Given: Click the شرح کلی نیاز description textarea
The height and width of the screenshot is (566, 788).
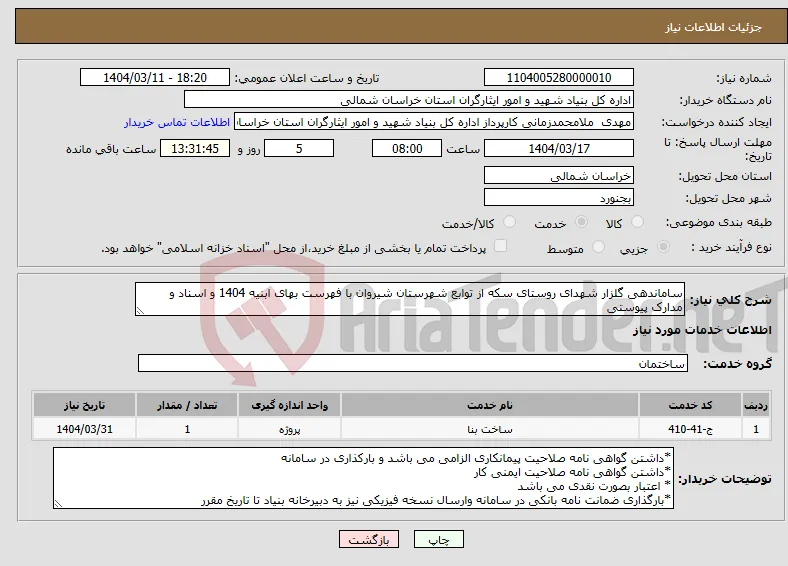Looking at the screenshot, I should coord(410,299).
